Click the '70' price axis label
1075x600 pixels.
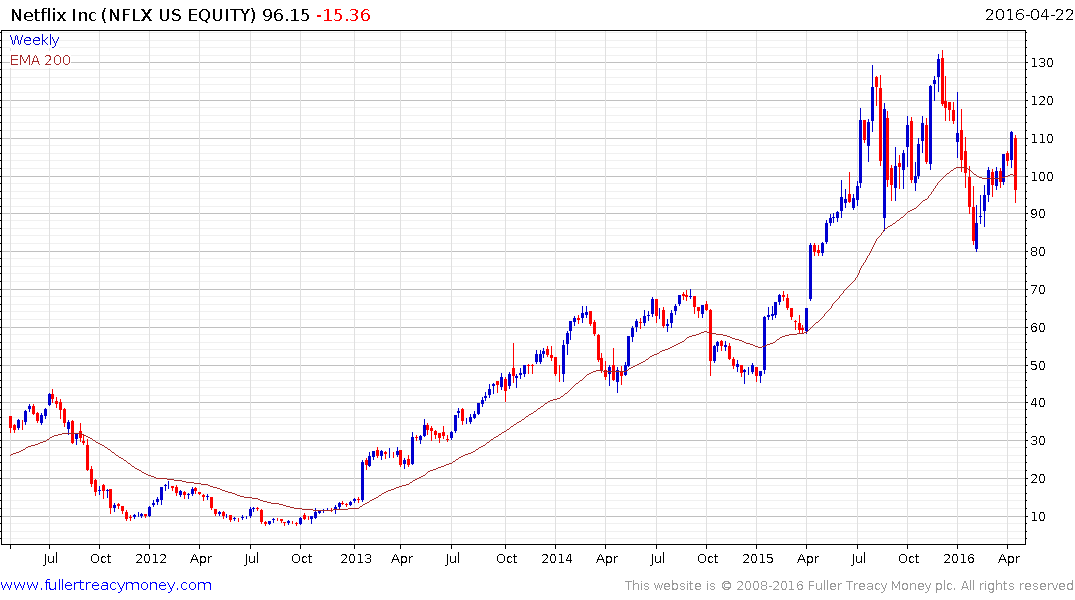(x=1038, y=290)
